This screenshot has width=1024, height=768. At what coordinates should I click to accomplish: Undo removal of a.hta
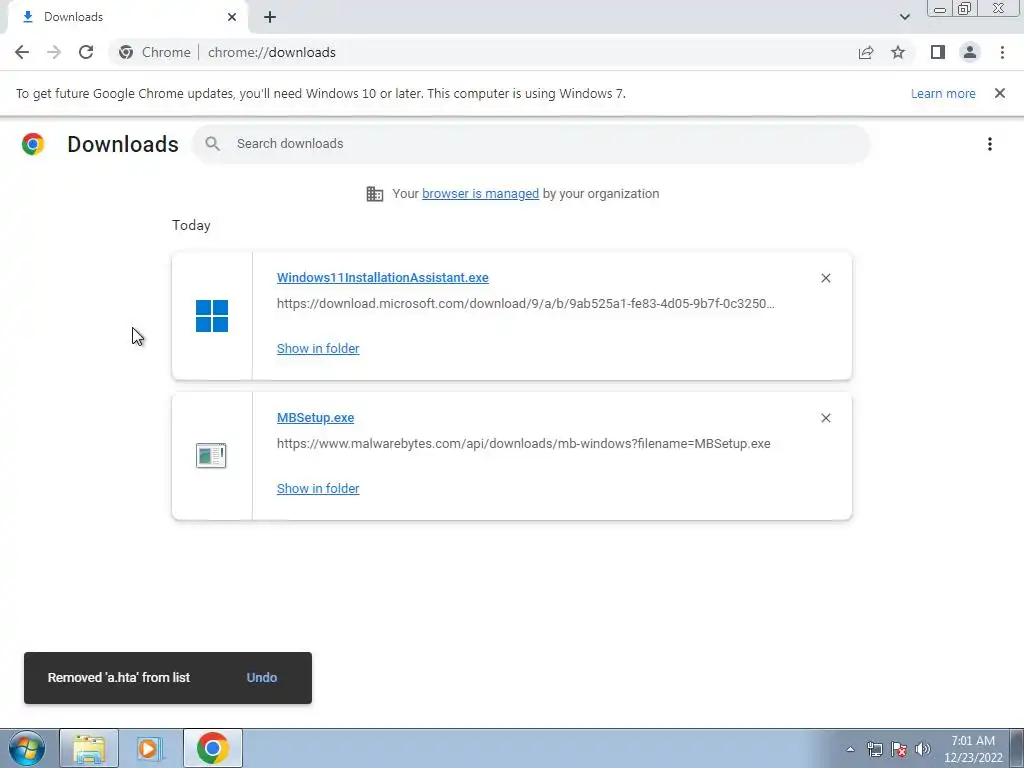click(x=262, y=678)
